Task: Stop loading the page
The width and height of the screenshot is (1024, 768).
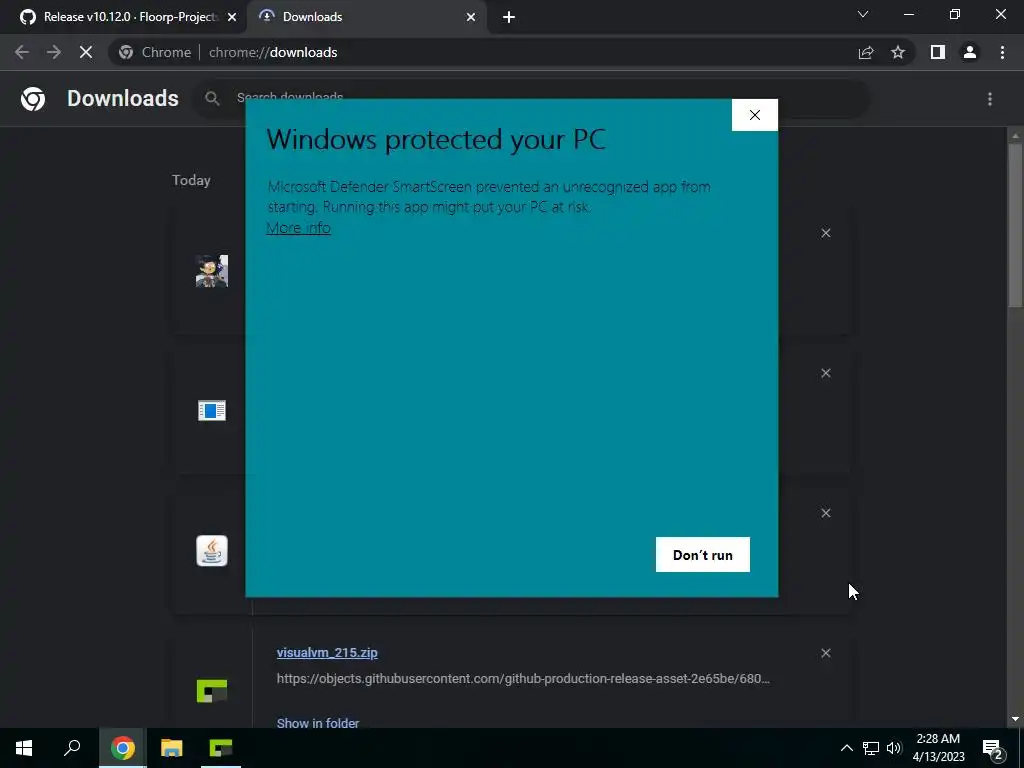Action: (x=86, y=52)
